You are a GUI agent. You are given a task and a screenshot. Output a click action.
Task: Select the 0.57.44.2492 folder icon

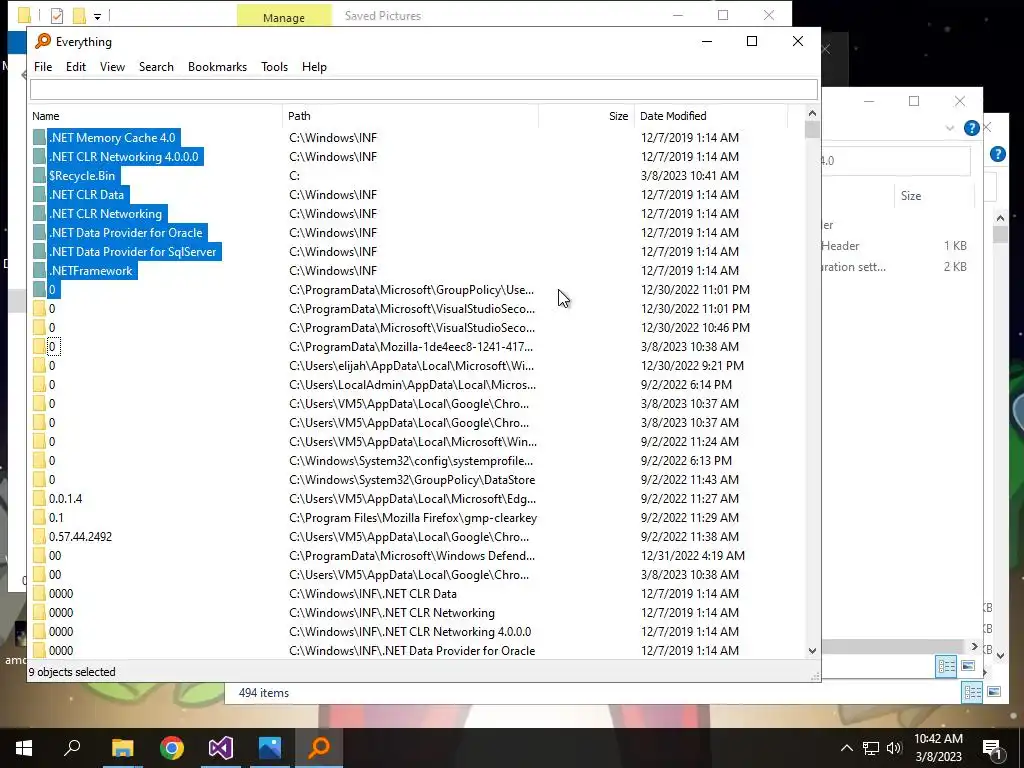pyautogui.click(x=39, y=536)
